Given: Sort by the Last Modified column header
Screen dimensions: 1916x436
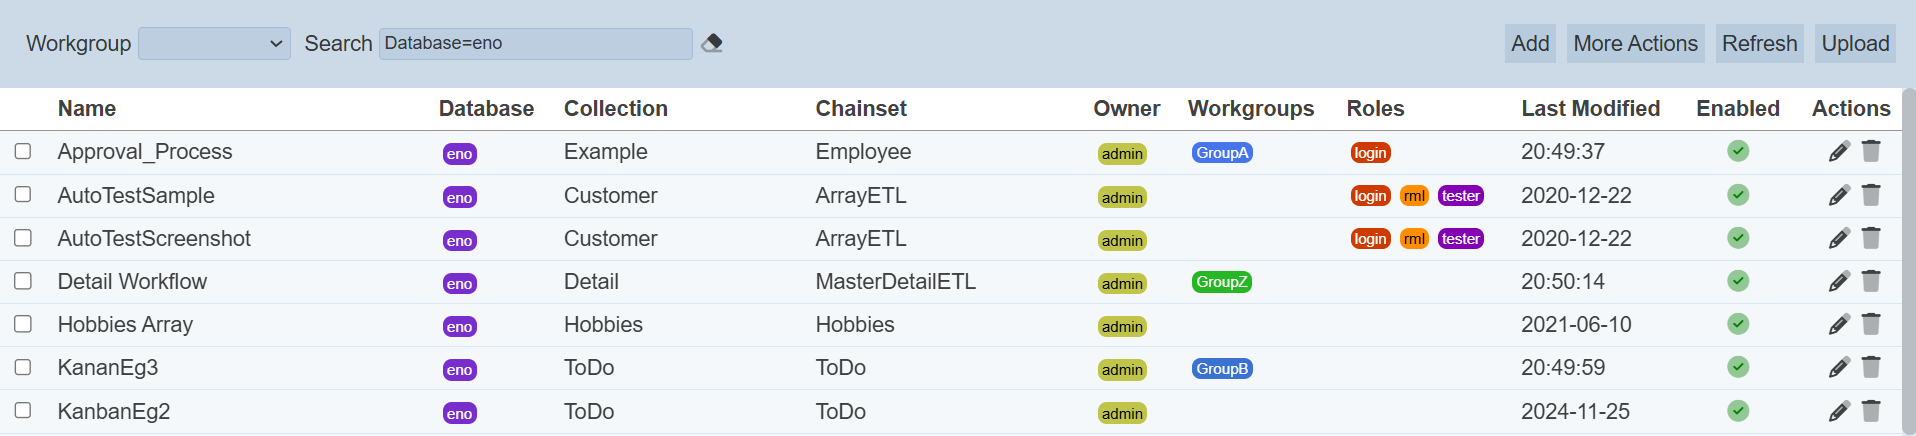Looking at the screenshot, I should [x=1590, y=109].
